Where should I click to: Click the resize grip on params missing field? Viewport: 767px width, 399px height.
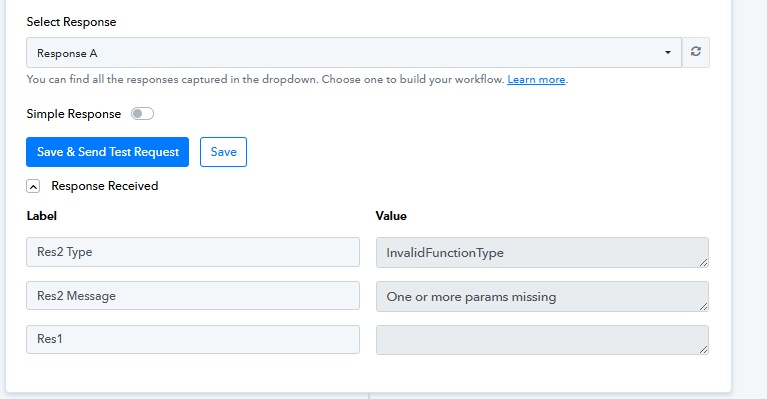pyautogui.click(x=703, y=307)
